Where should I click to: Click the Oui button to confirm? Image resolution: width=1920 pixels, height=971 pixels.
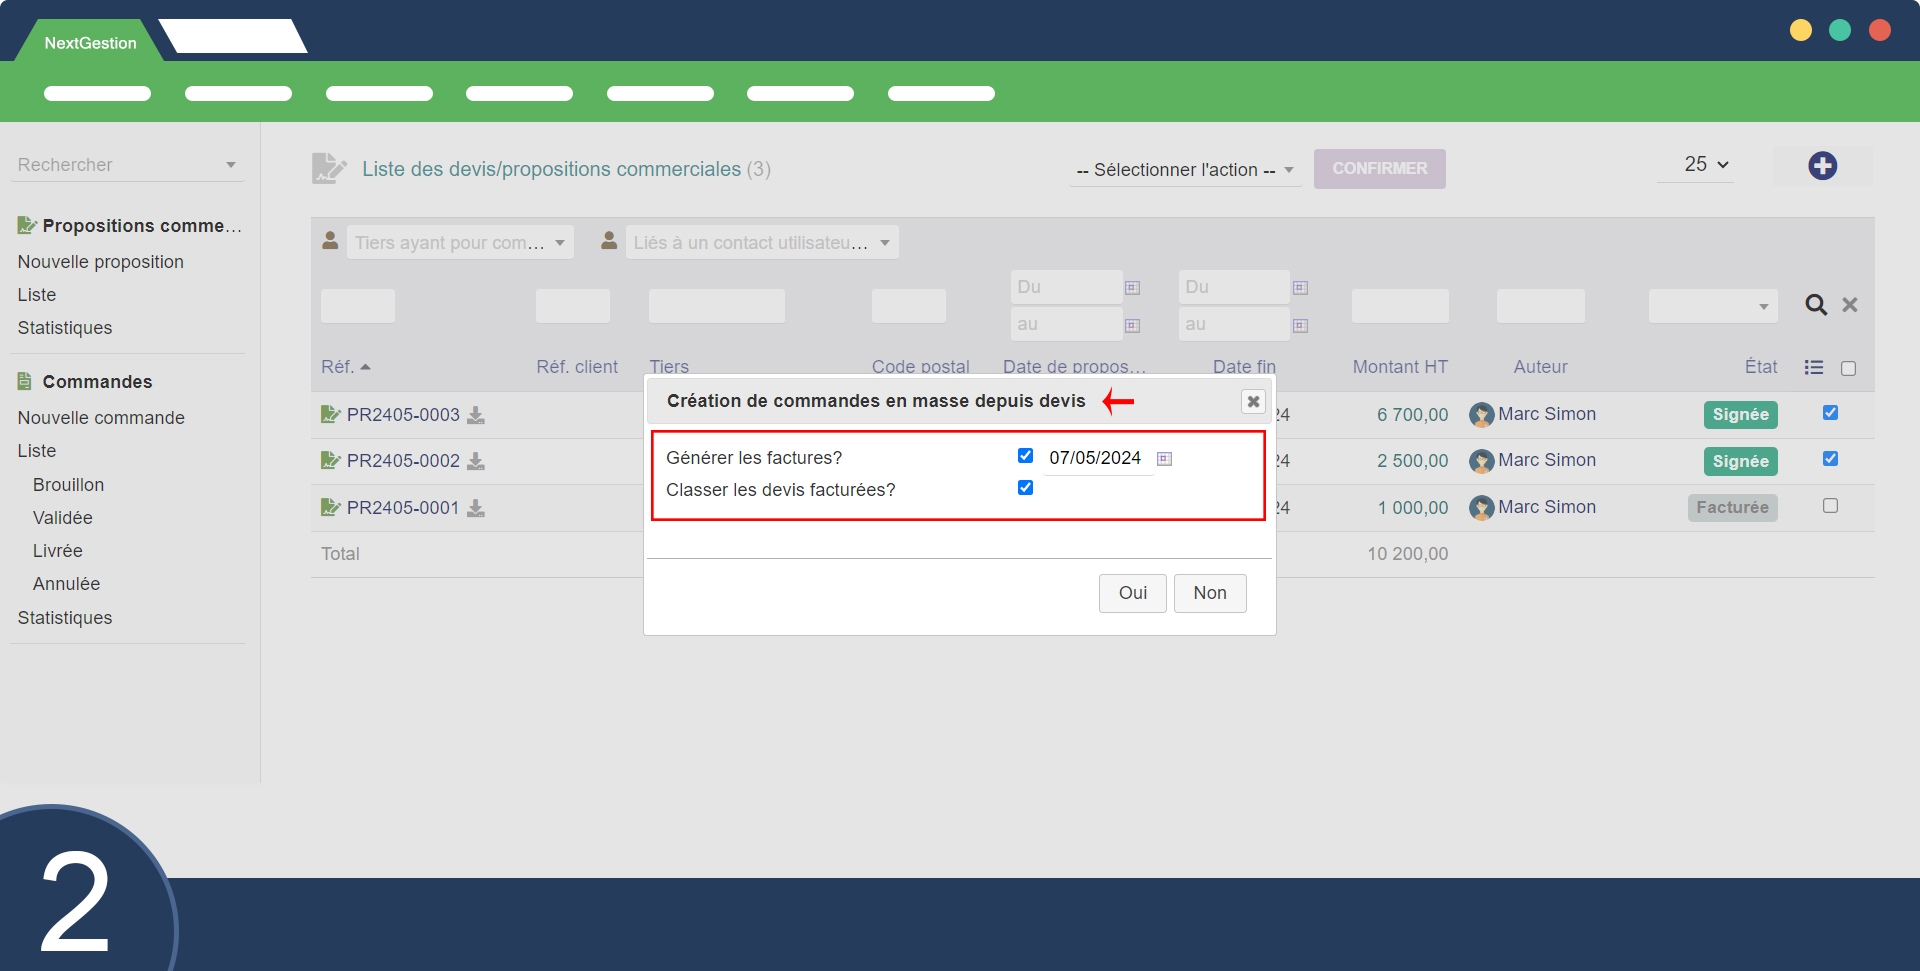click(x=1132, y=593)
